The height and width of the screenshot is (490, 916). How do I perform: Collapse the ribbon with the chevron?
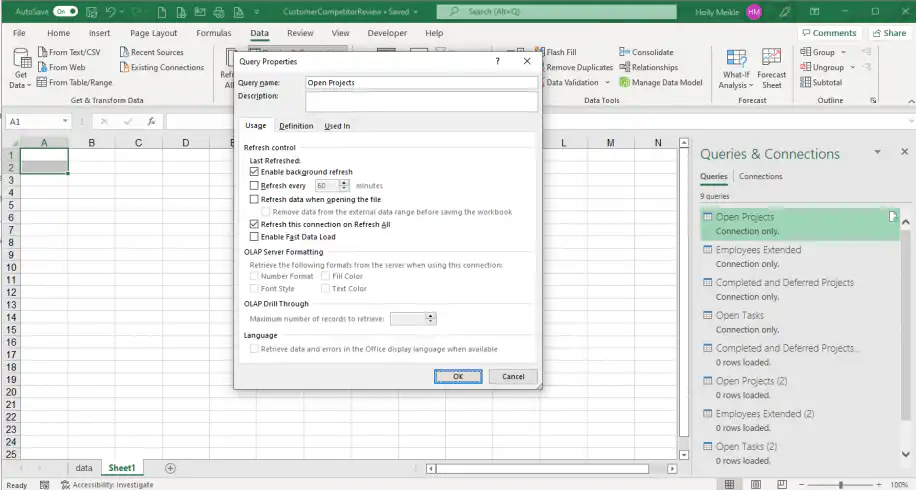pyautogui.click(x=911, y=101)
